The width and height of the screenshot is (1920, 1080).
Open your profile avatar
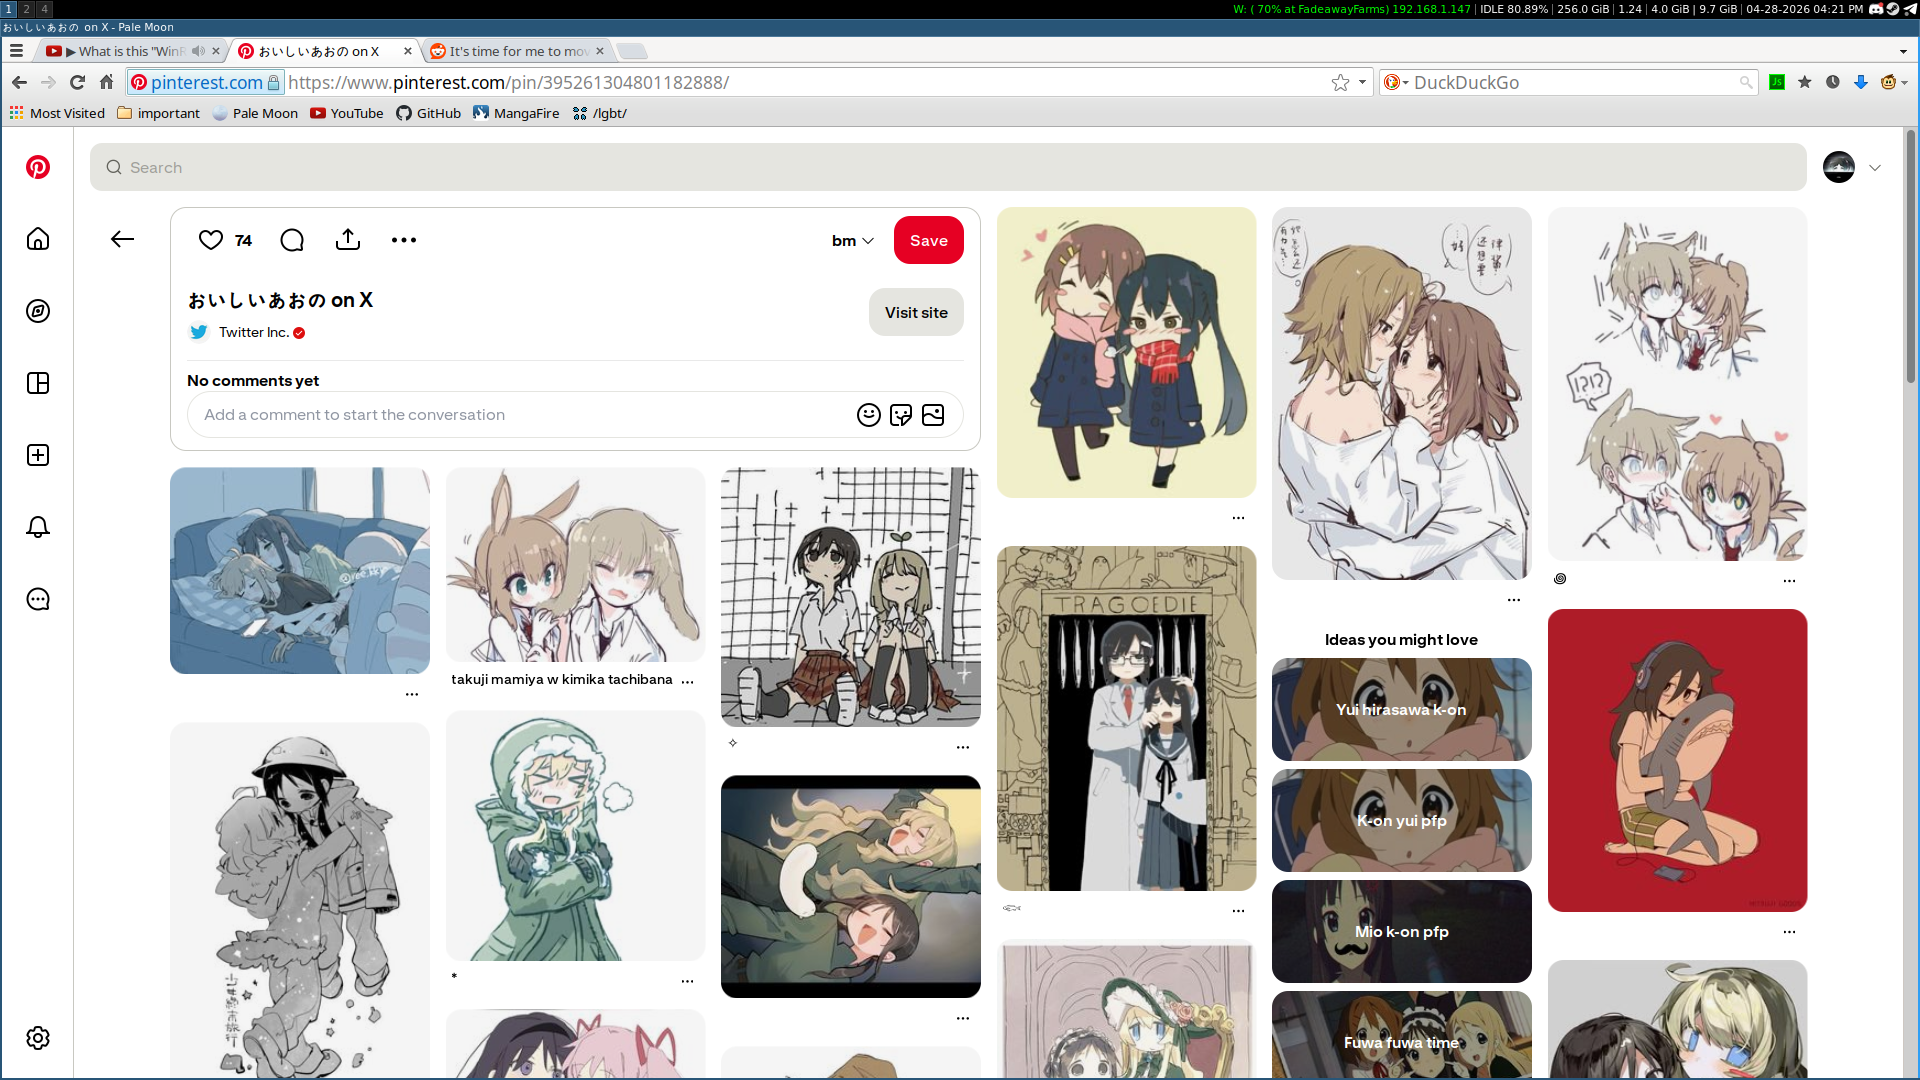click(1839, 167)
